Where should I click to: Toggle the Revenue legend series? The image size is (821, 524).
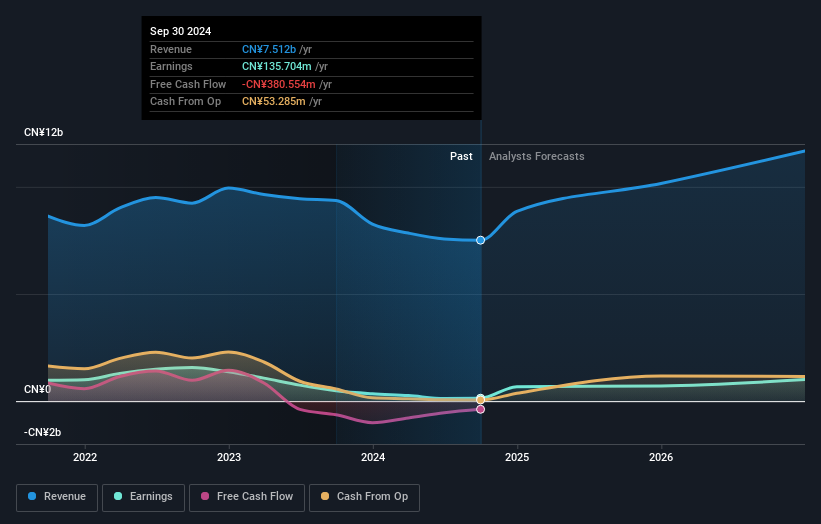click(57, 497)
